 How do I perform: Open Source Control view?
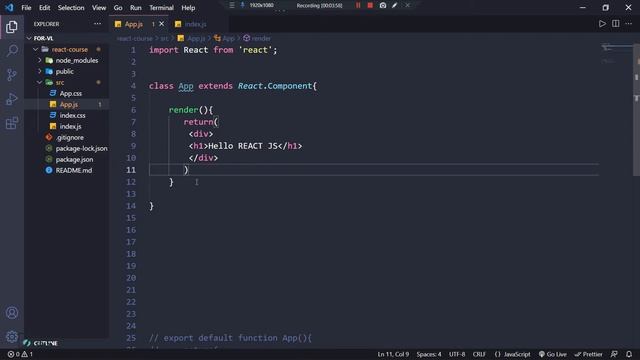(x=12, y=75)
